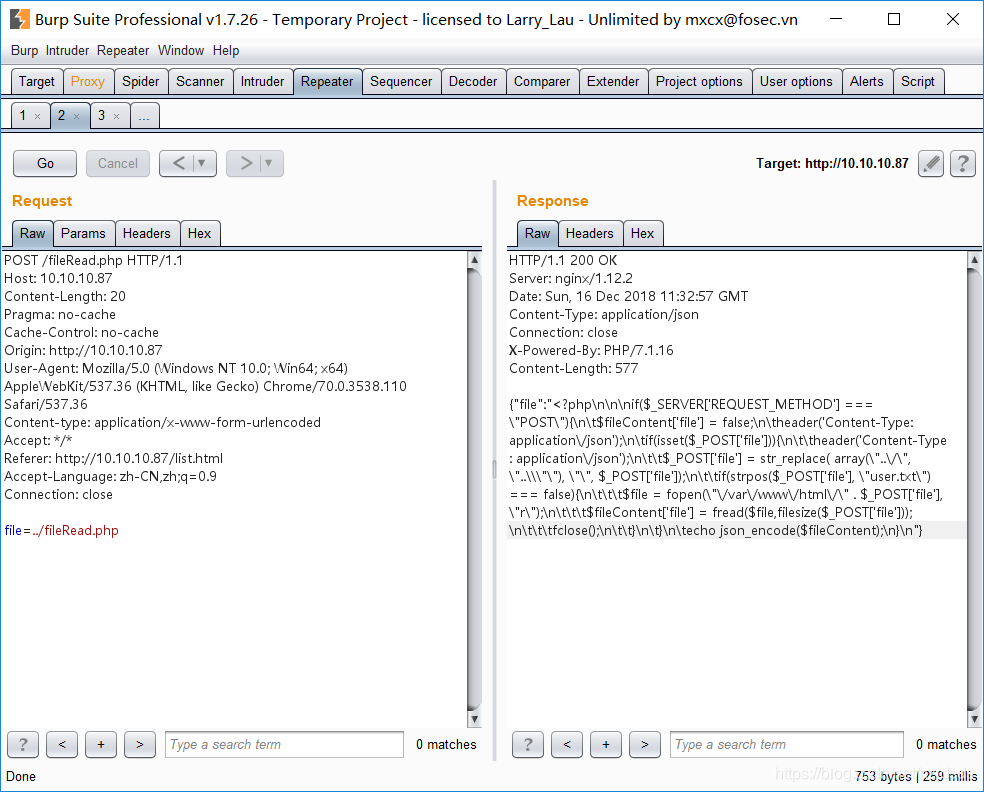
Task: Switch to the Decoder tab
Action: 473,82
